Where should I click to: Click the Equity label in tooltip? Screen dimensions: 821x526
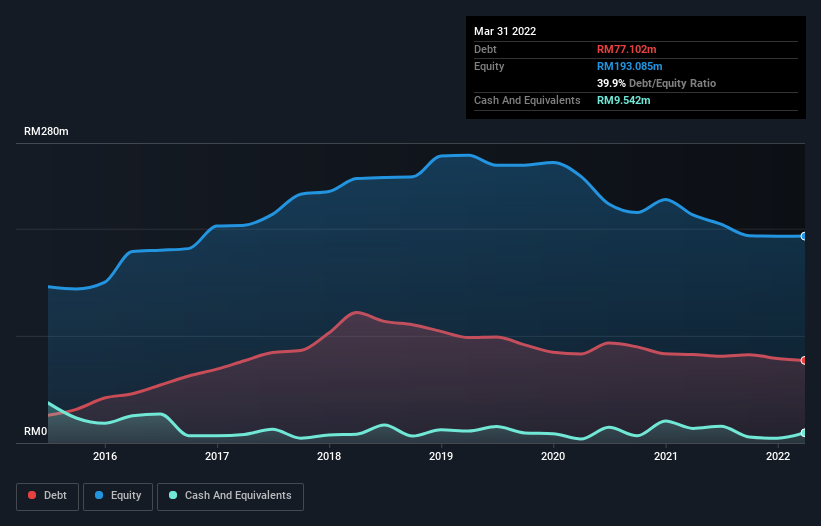tap(489, 66)
